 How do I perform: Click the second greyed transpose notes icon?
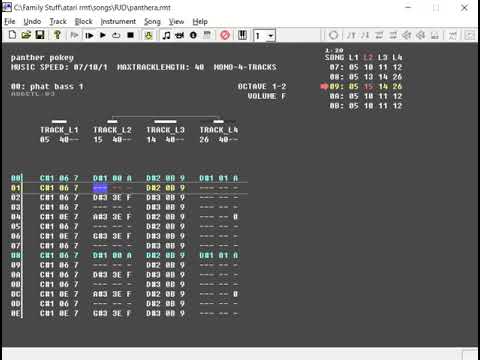click(x=365, y=35)
